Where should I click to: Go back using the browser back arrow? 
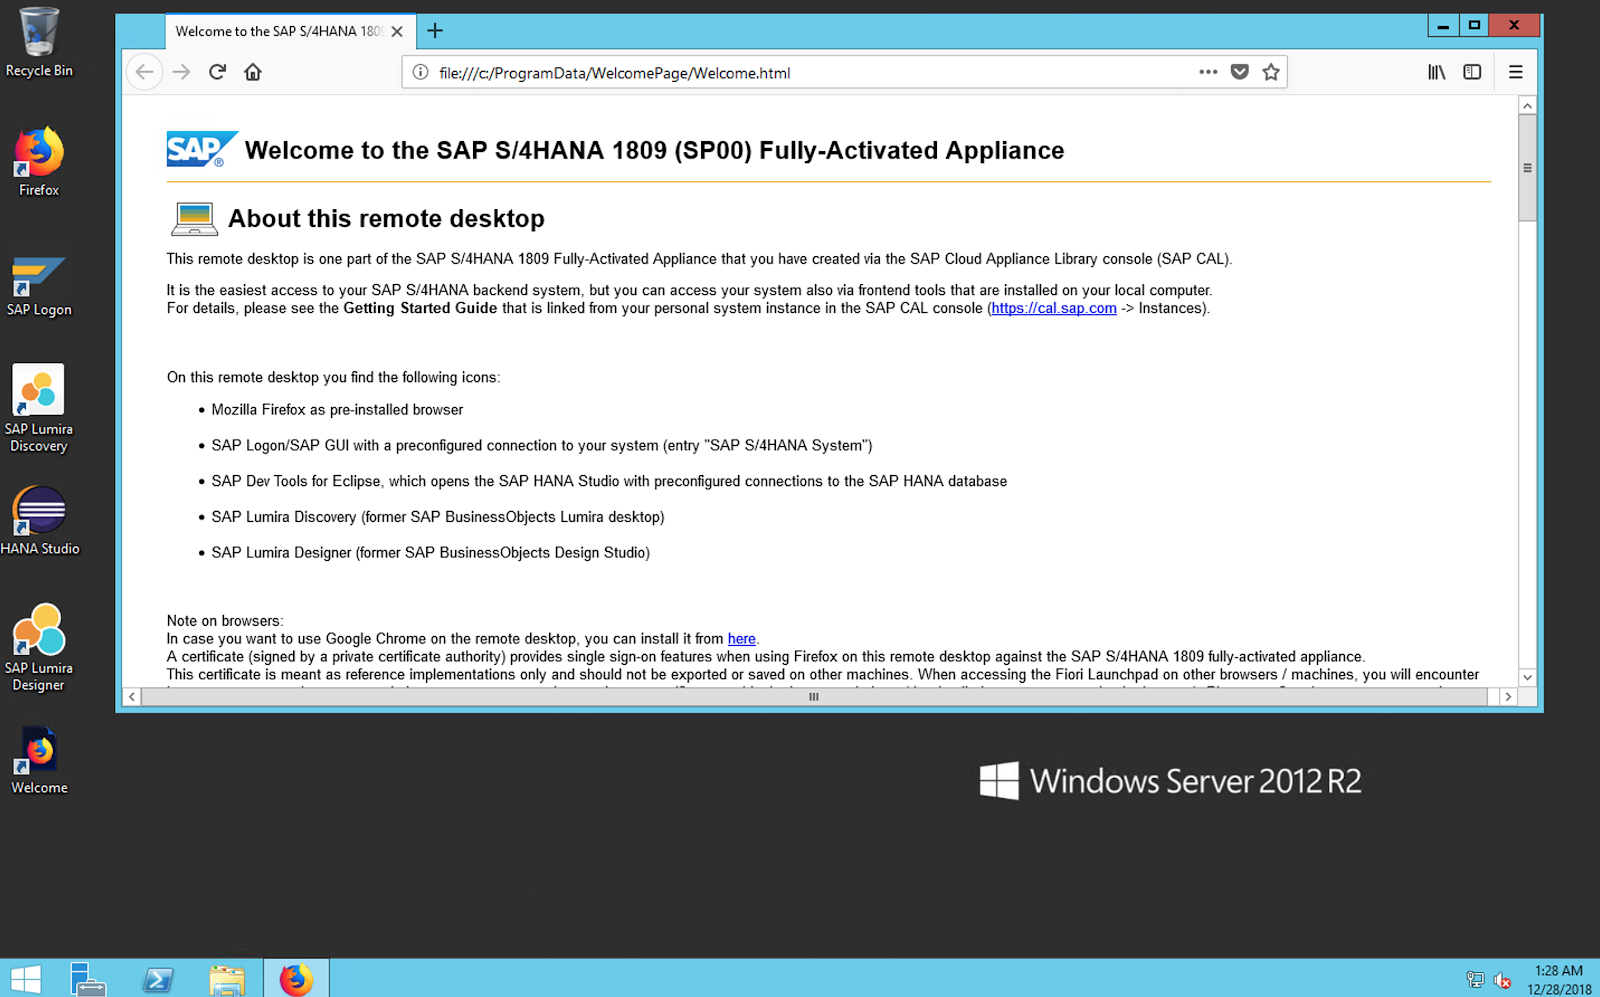tap(145, 72)
